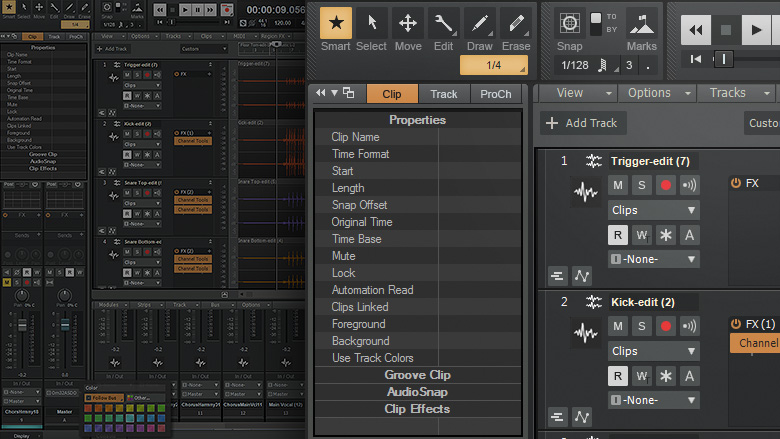Screen dimensions: 780x439
Task: Open Clips edit filter dropdown on Trigger-edit
Action: tap(654, 210)
